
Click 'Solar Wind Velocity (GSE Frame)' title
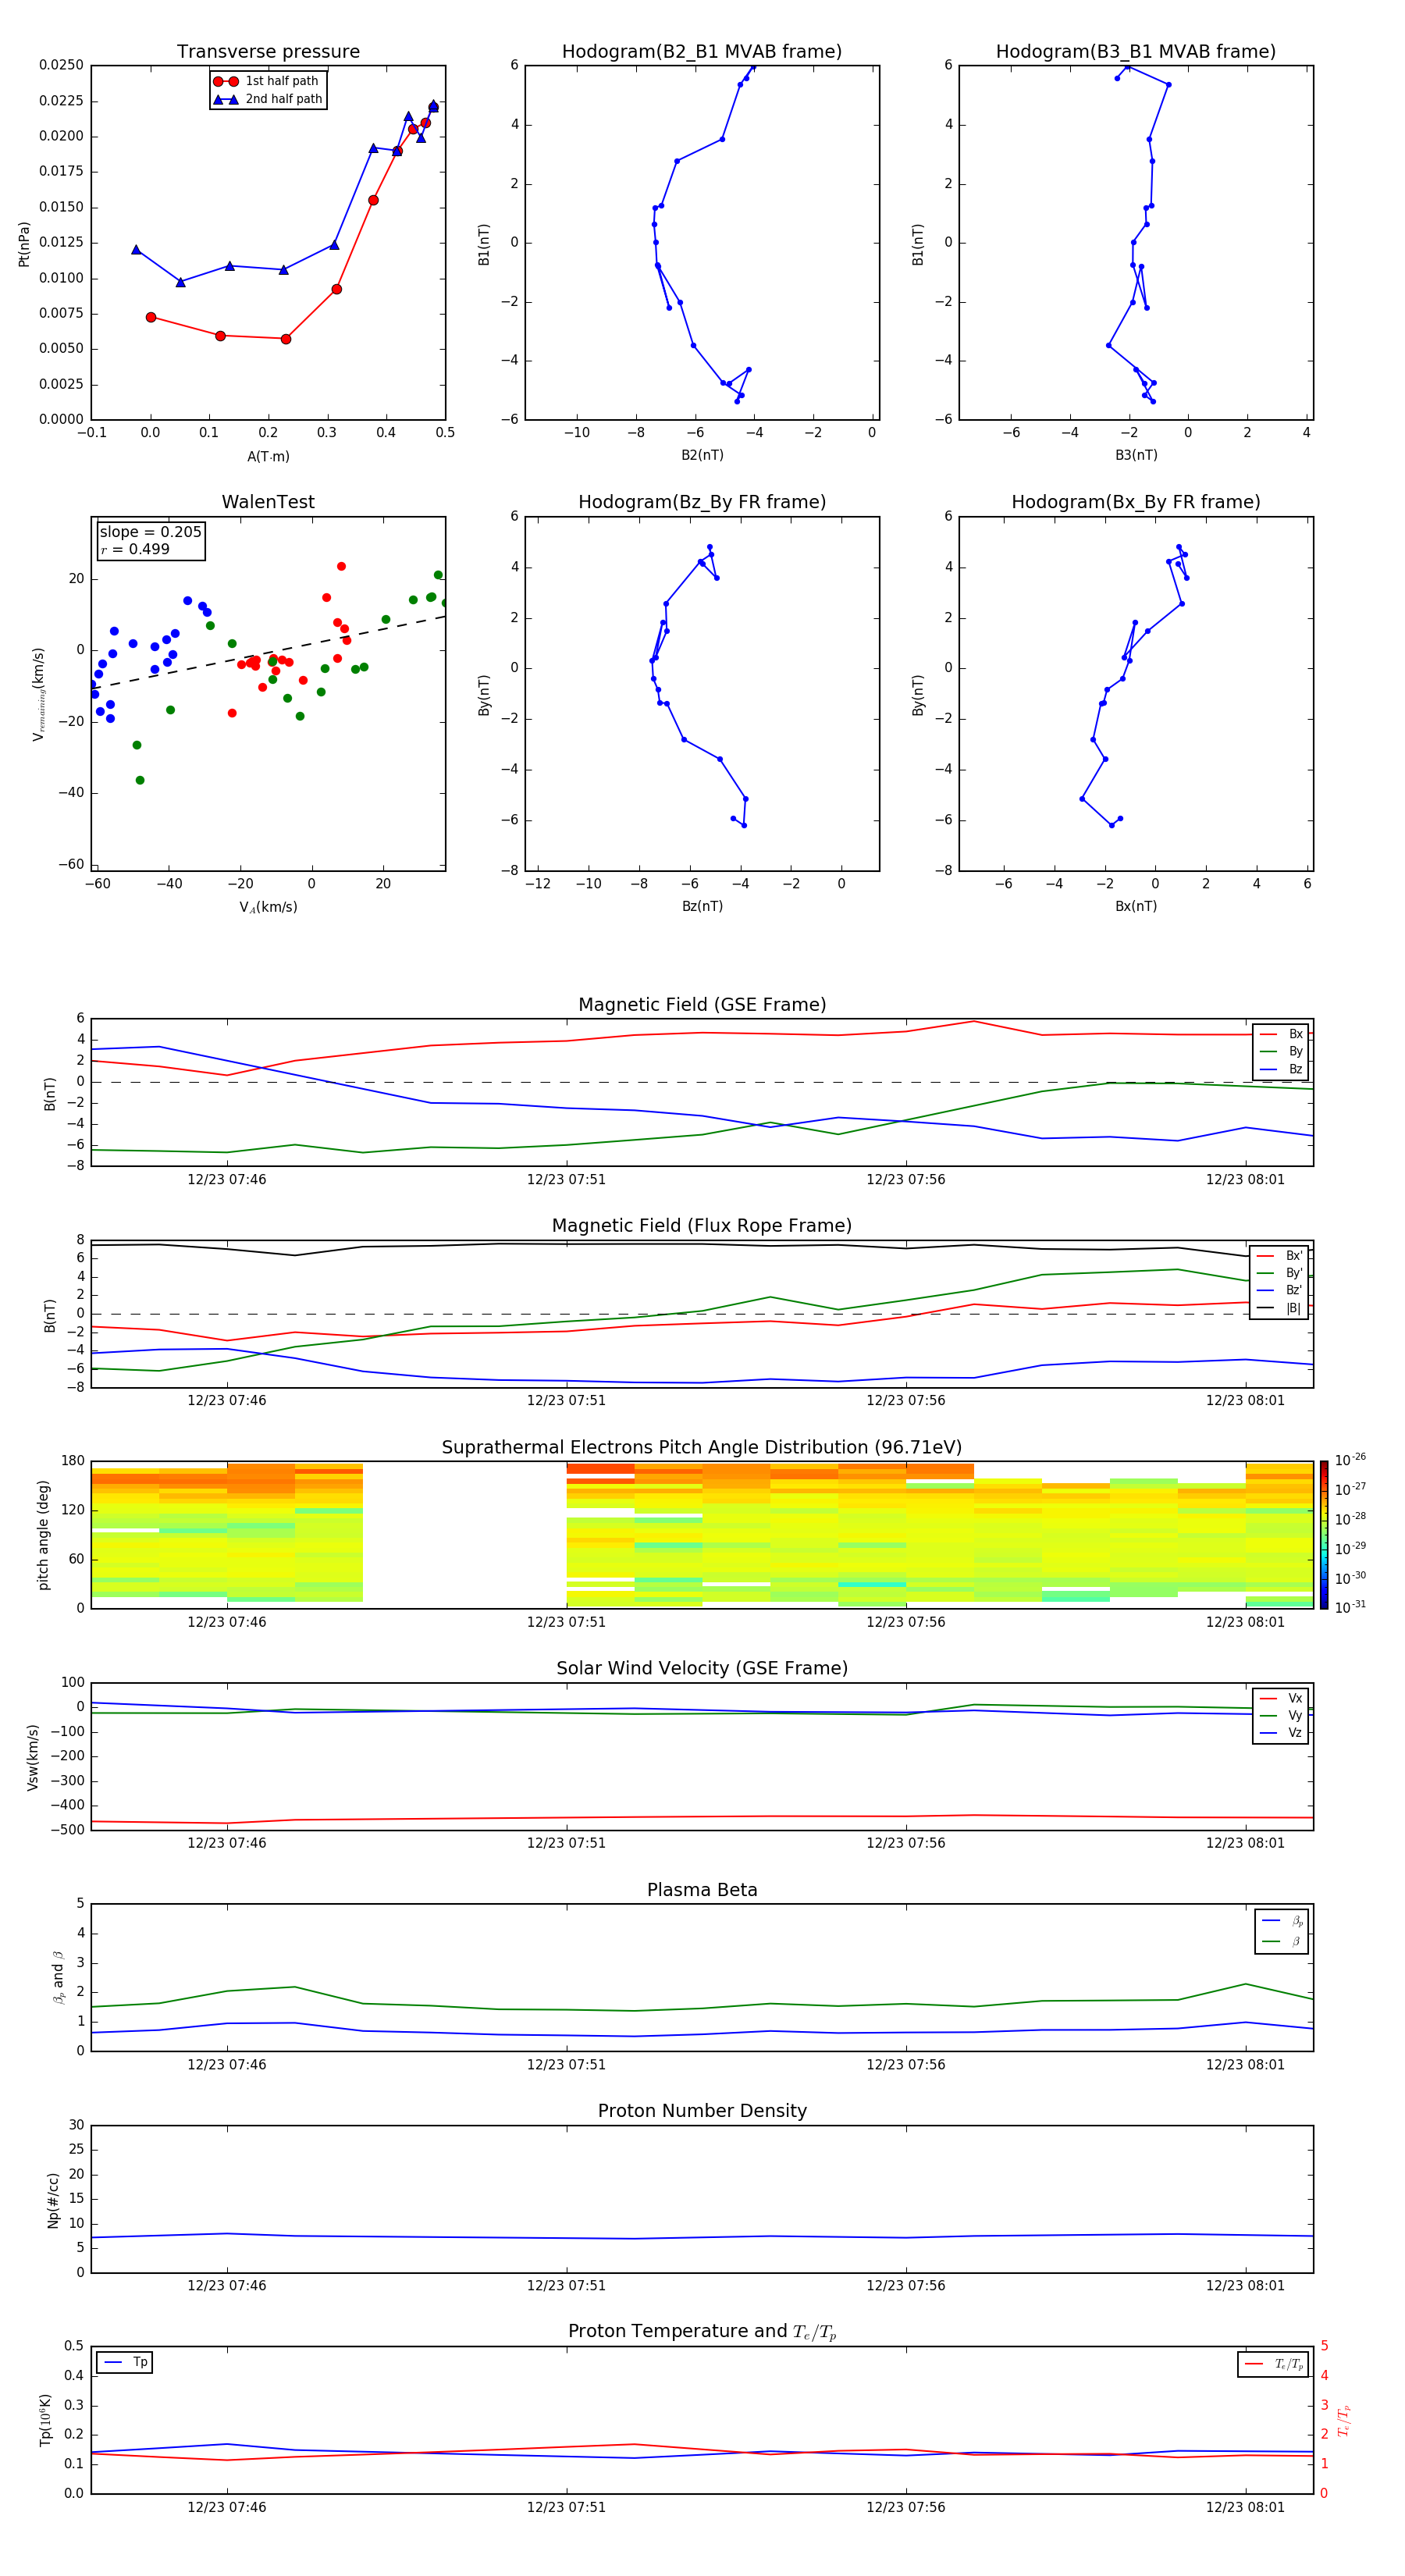pyautogui.click(x=702, y=1668)
